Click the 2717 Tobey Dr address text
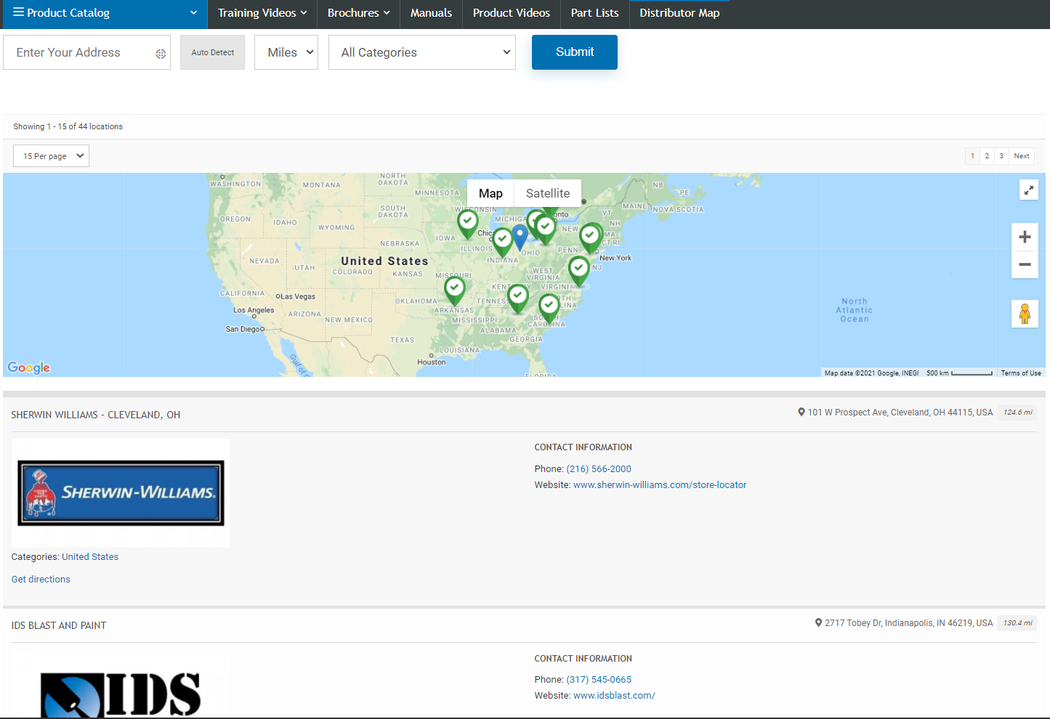1050x719 pixels. pyautogui.click(x=909, y=623)
